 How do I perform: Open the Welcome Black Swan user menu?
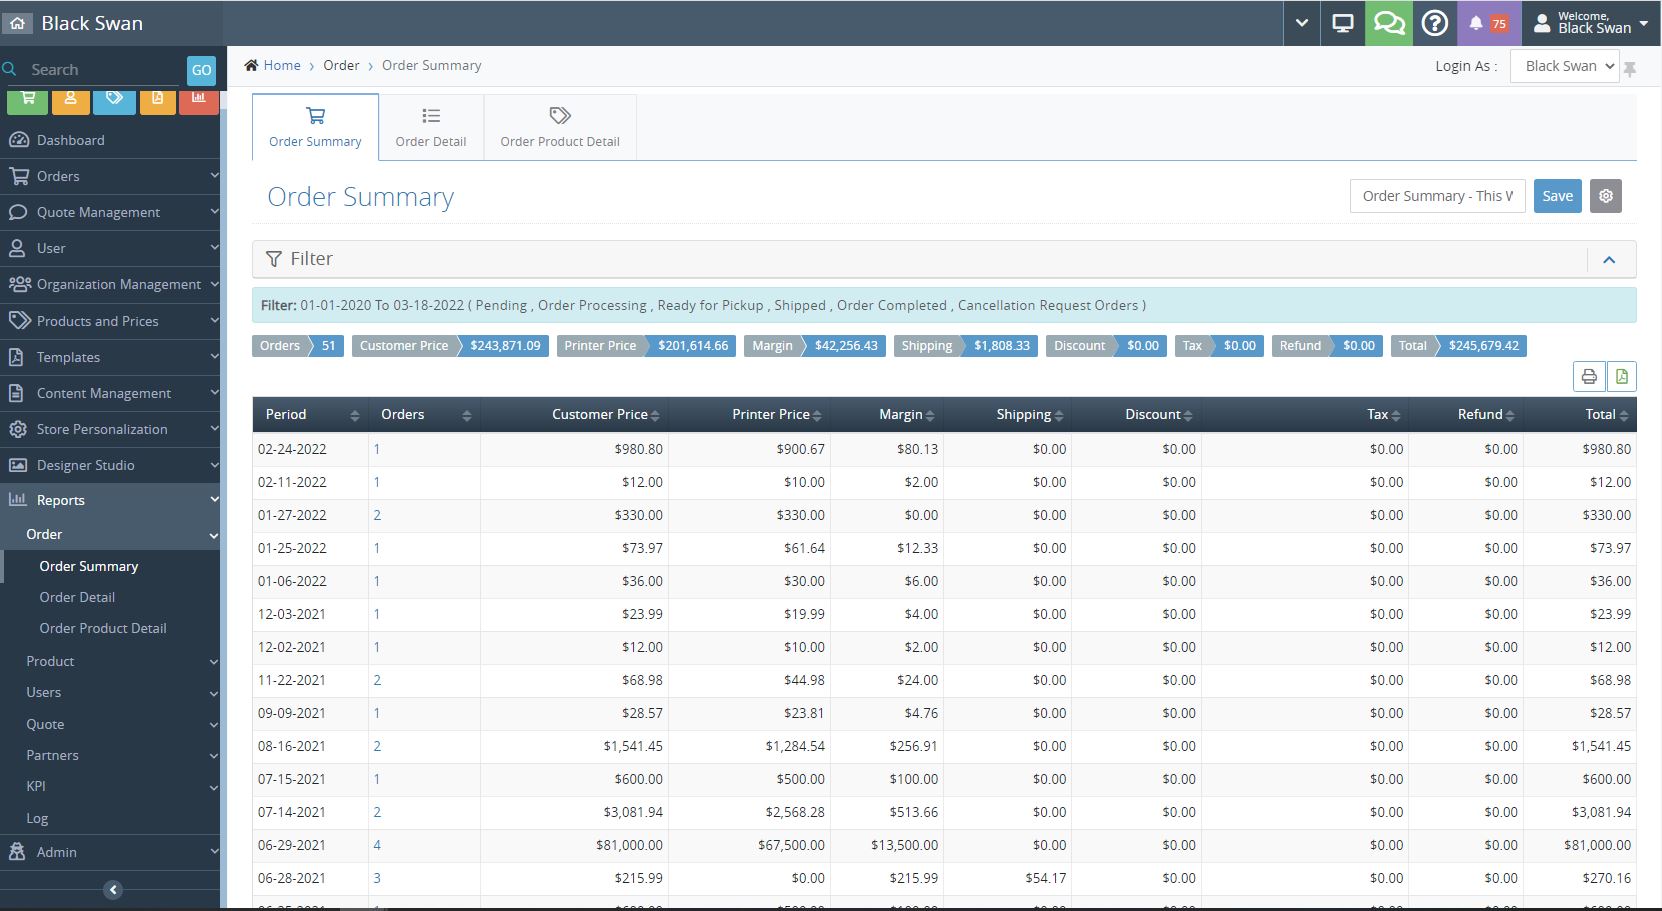[1591, 23]
